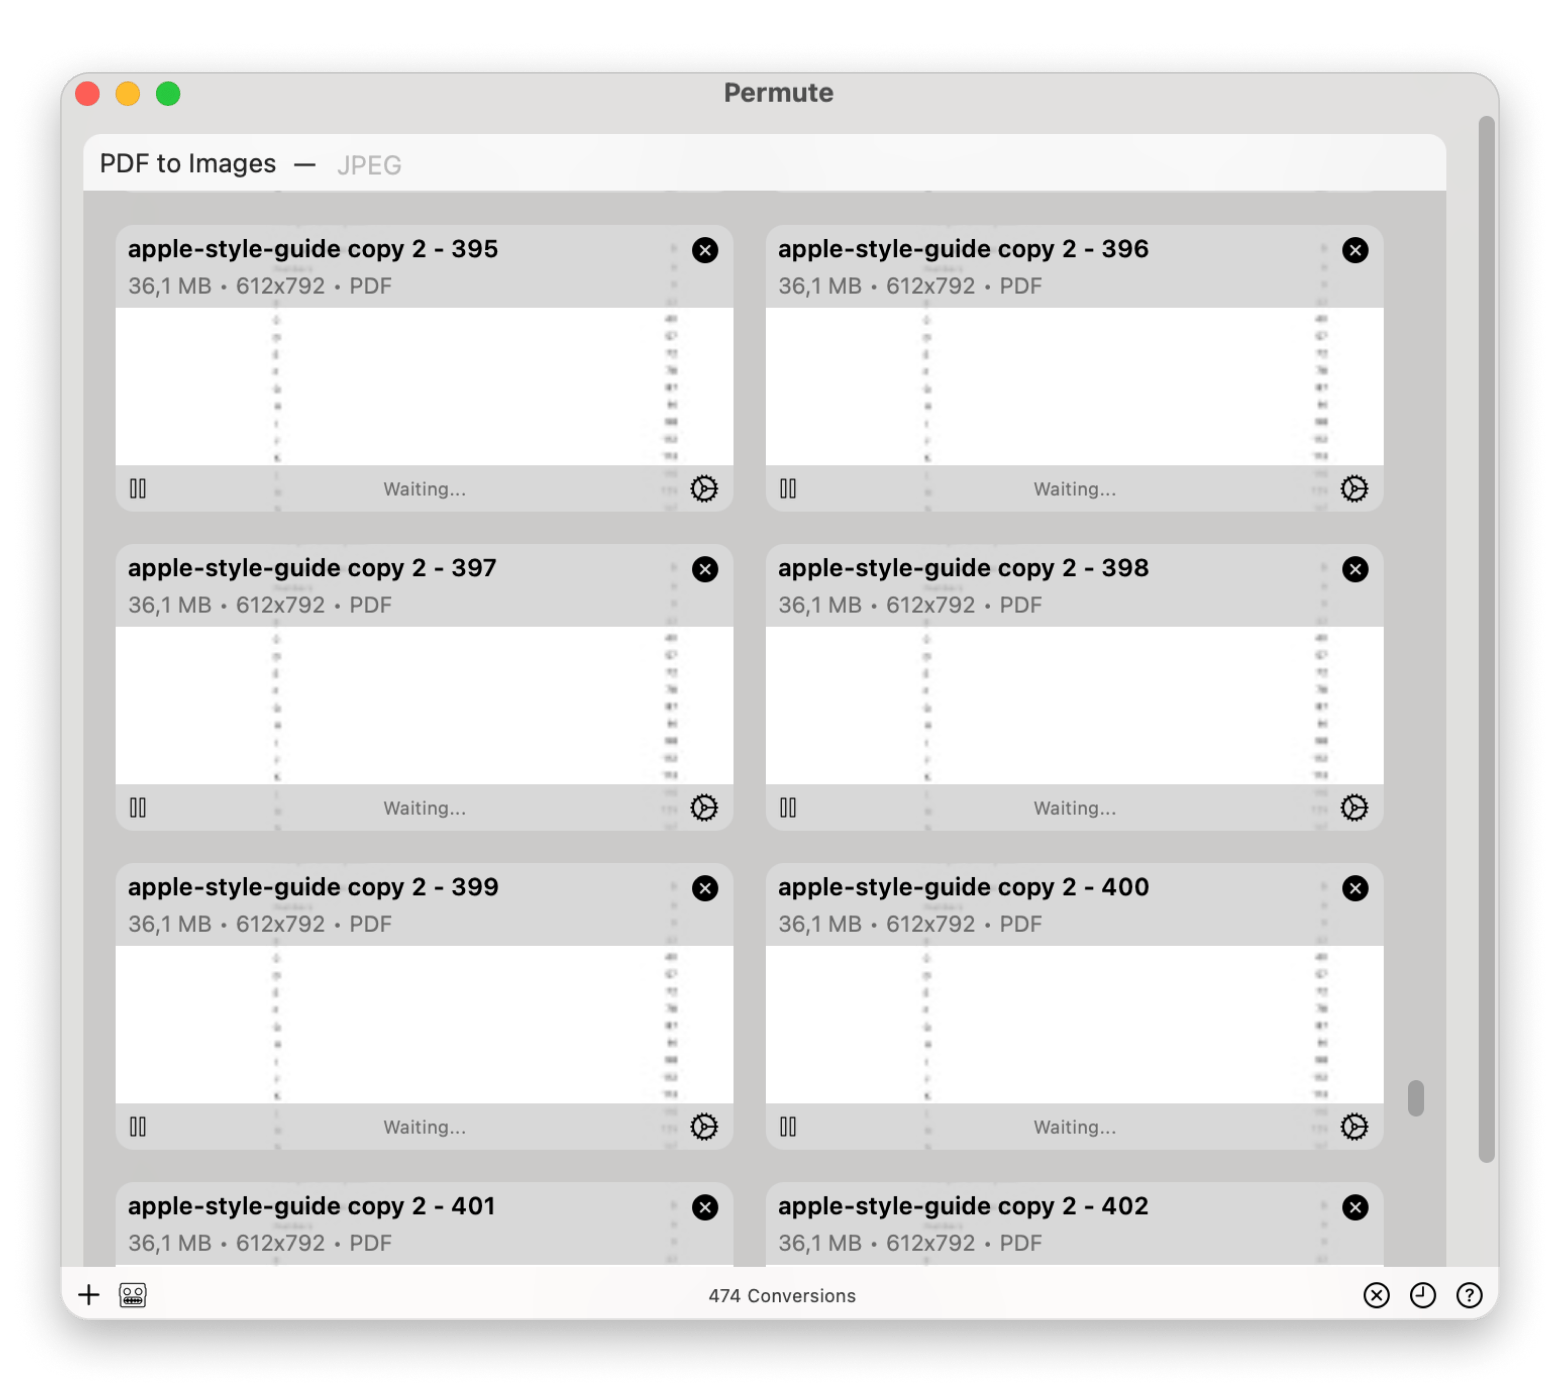Pause conversion of item 395
The height and width of the screenshot is (1400, 1560).
point(138,488)
